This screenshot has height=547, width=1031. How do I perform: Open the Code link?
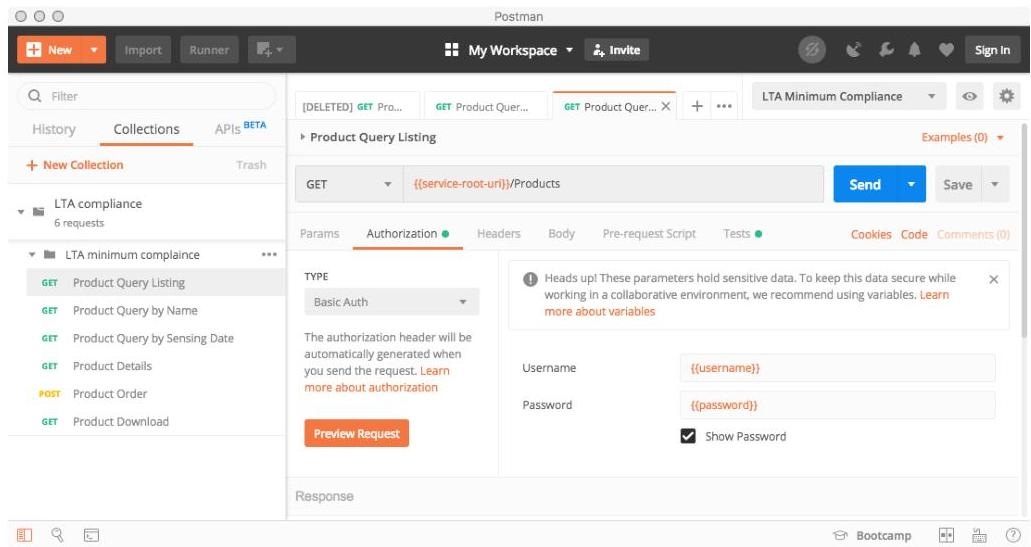[914, 234]
